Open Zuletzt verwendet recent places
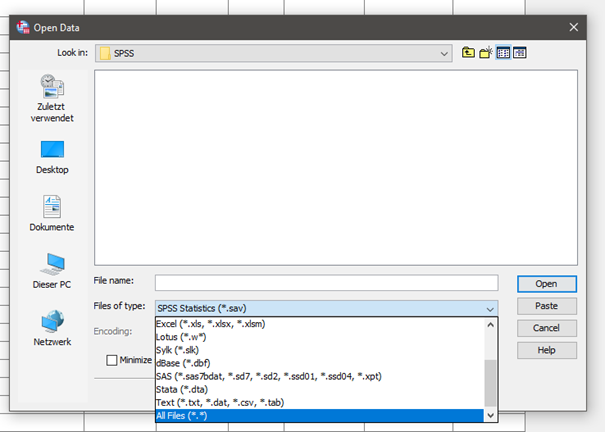 (52, 97)
